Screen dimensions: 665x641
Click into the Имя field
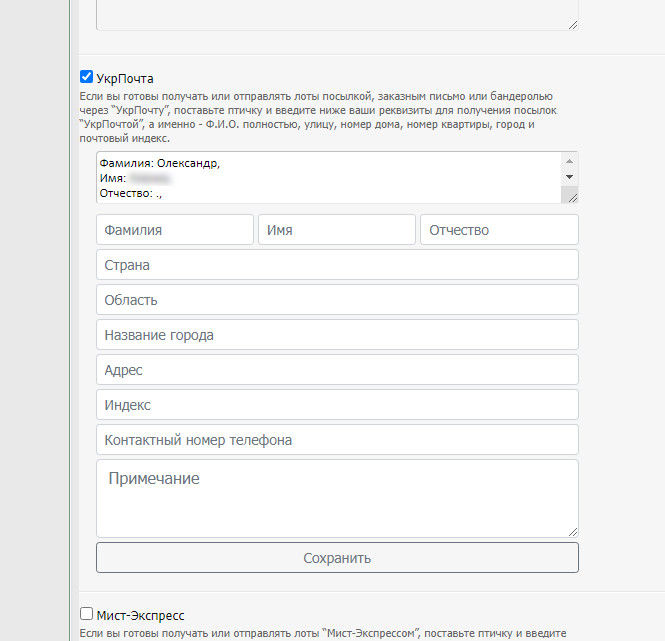click(x=337, y=230)
